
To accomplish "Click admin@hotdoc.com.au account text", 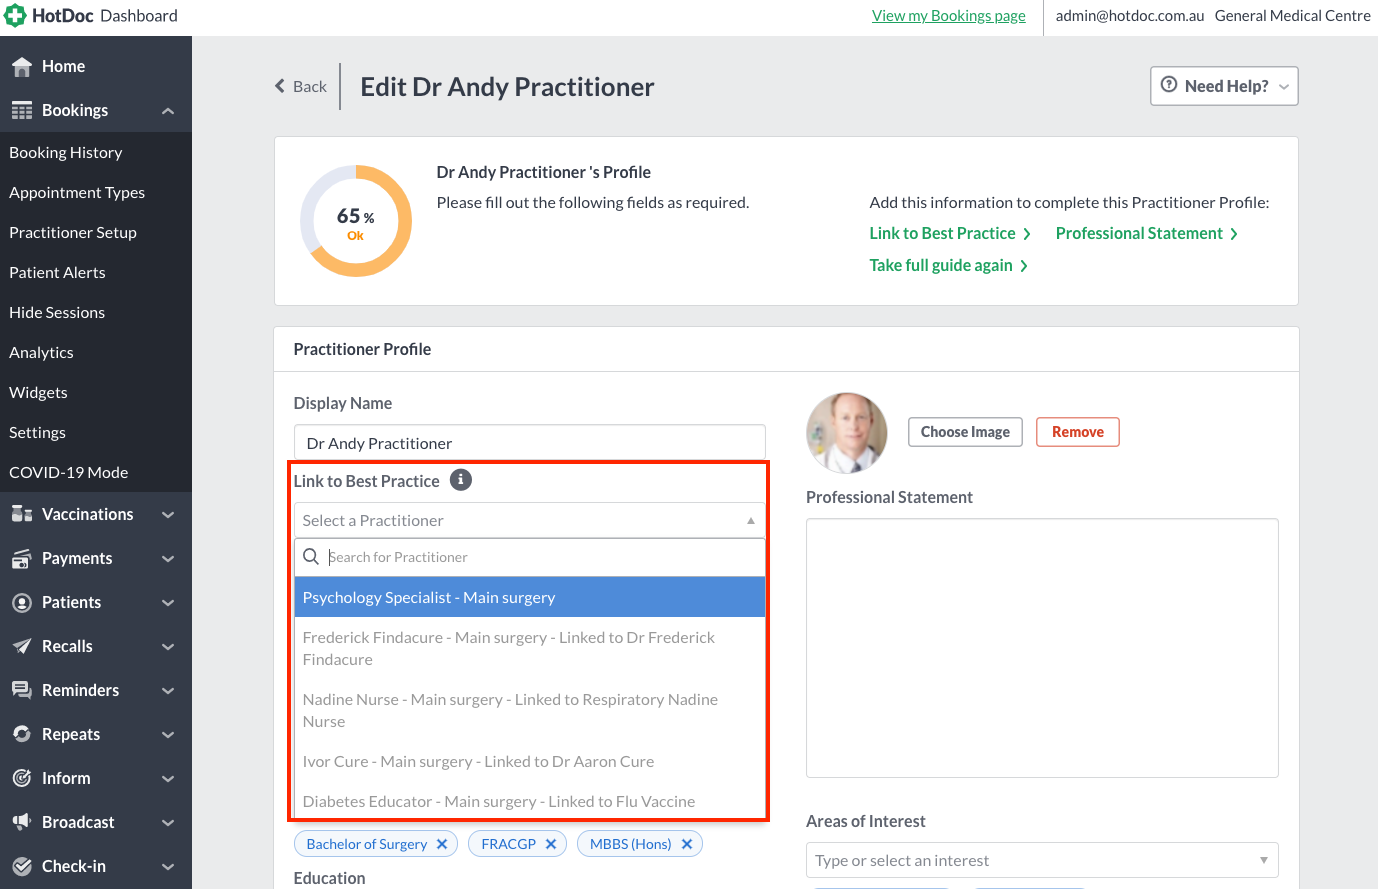I will pos(1130,15).
